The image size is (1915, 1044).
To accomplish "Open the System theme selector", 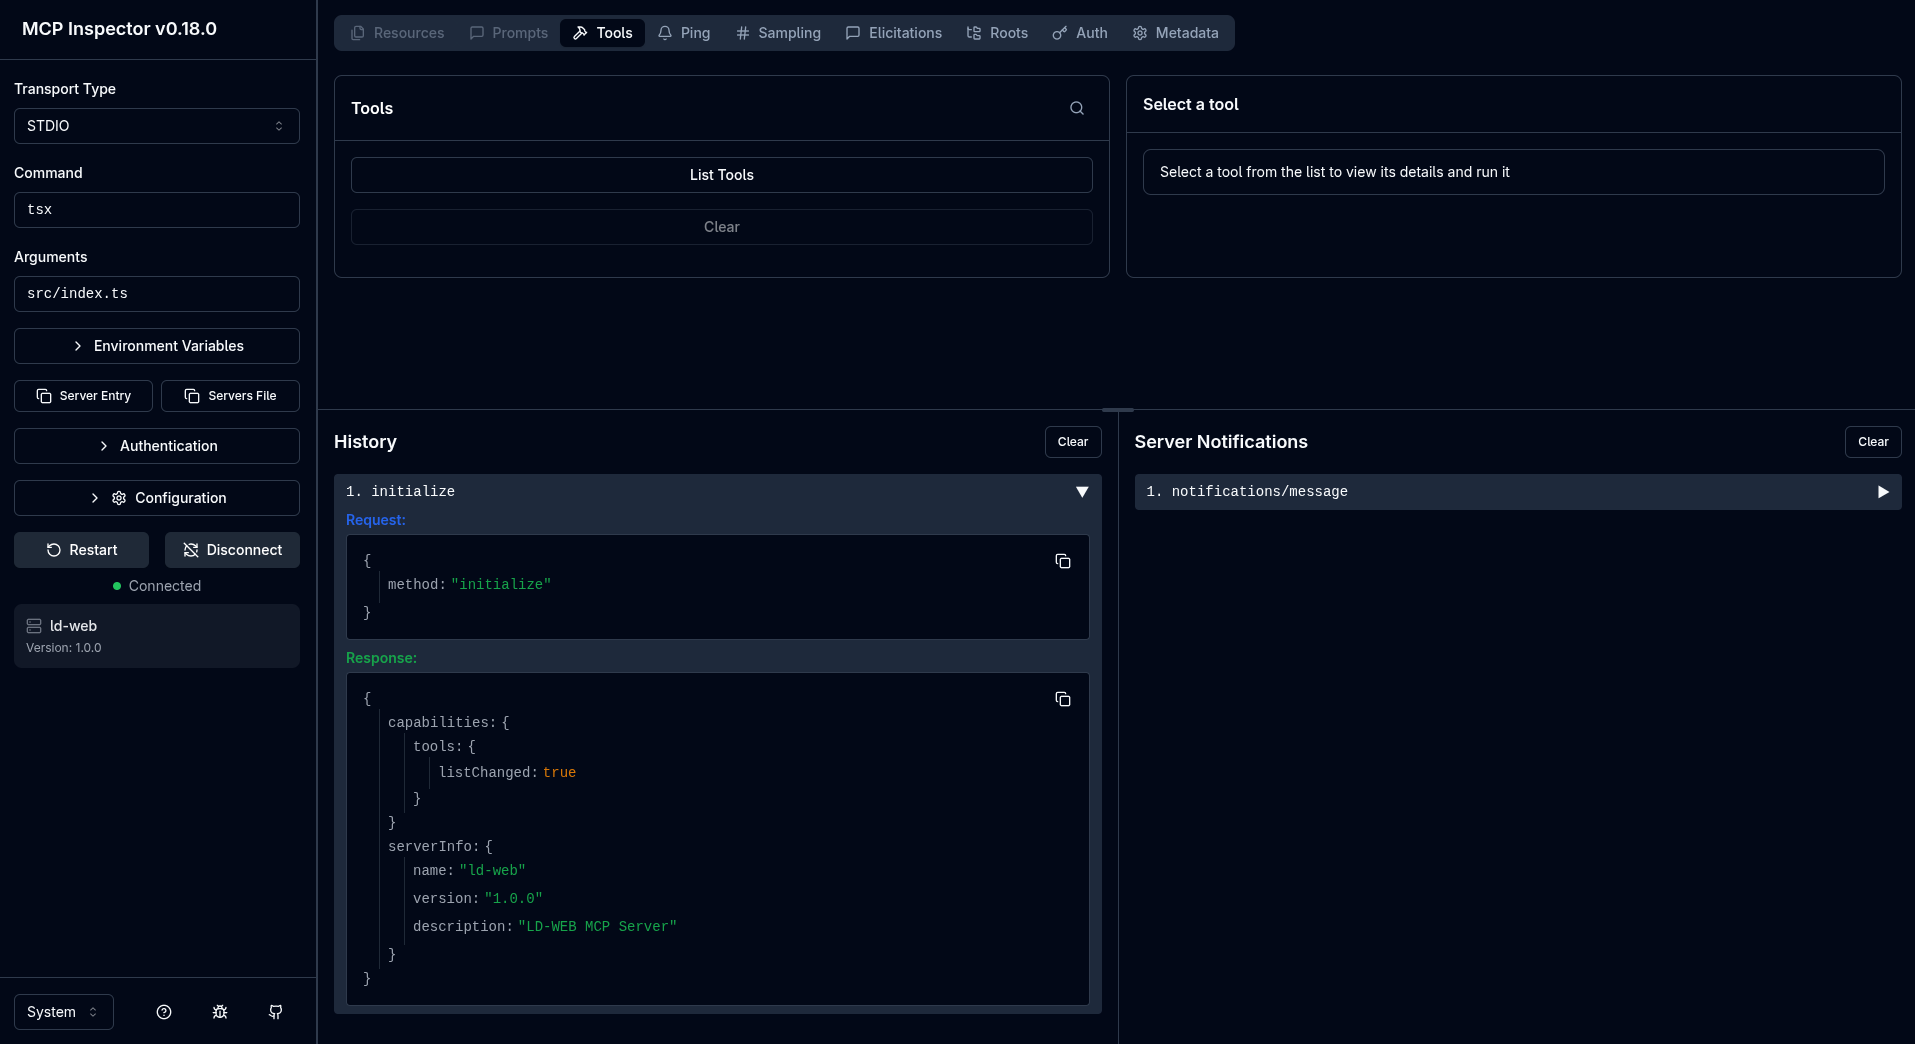I will pyautogui.click(x=63, y=1011).
